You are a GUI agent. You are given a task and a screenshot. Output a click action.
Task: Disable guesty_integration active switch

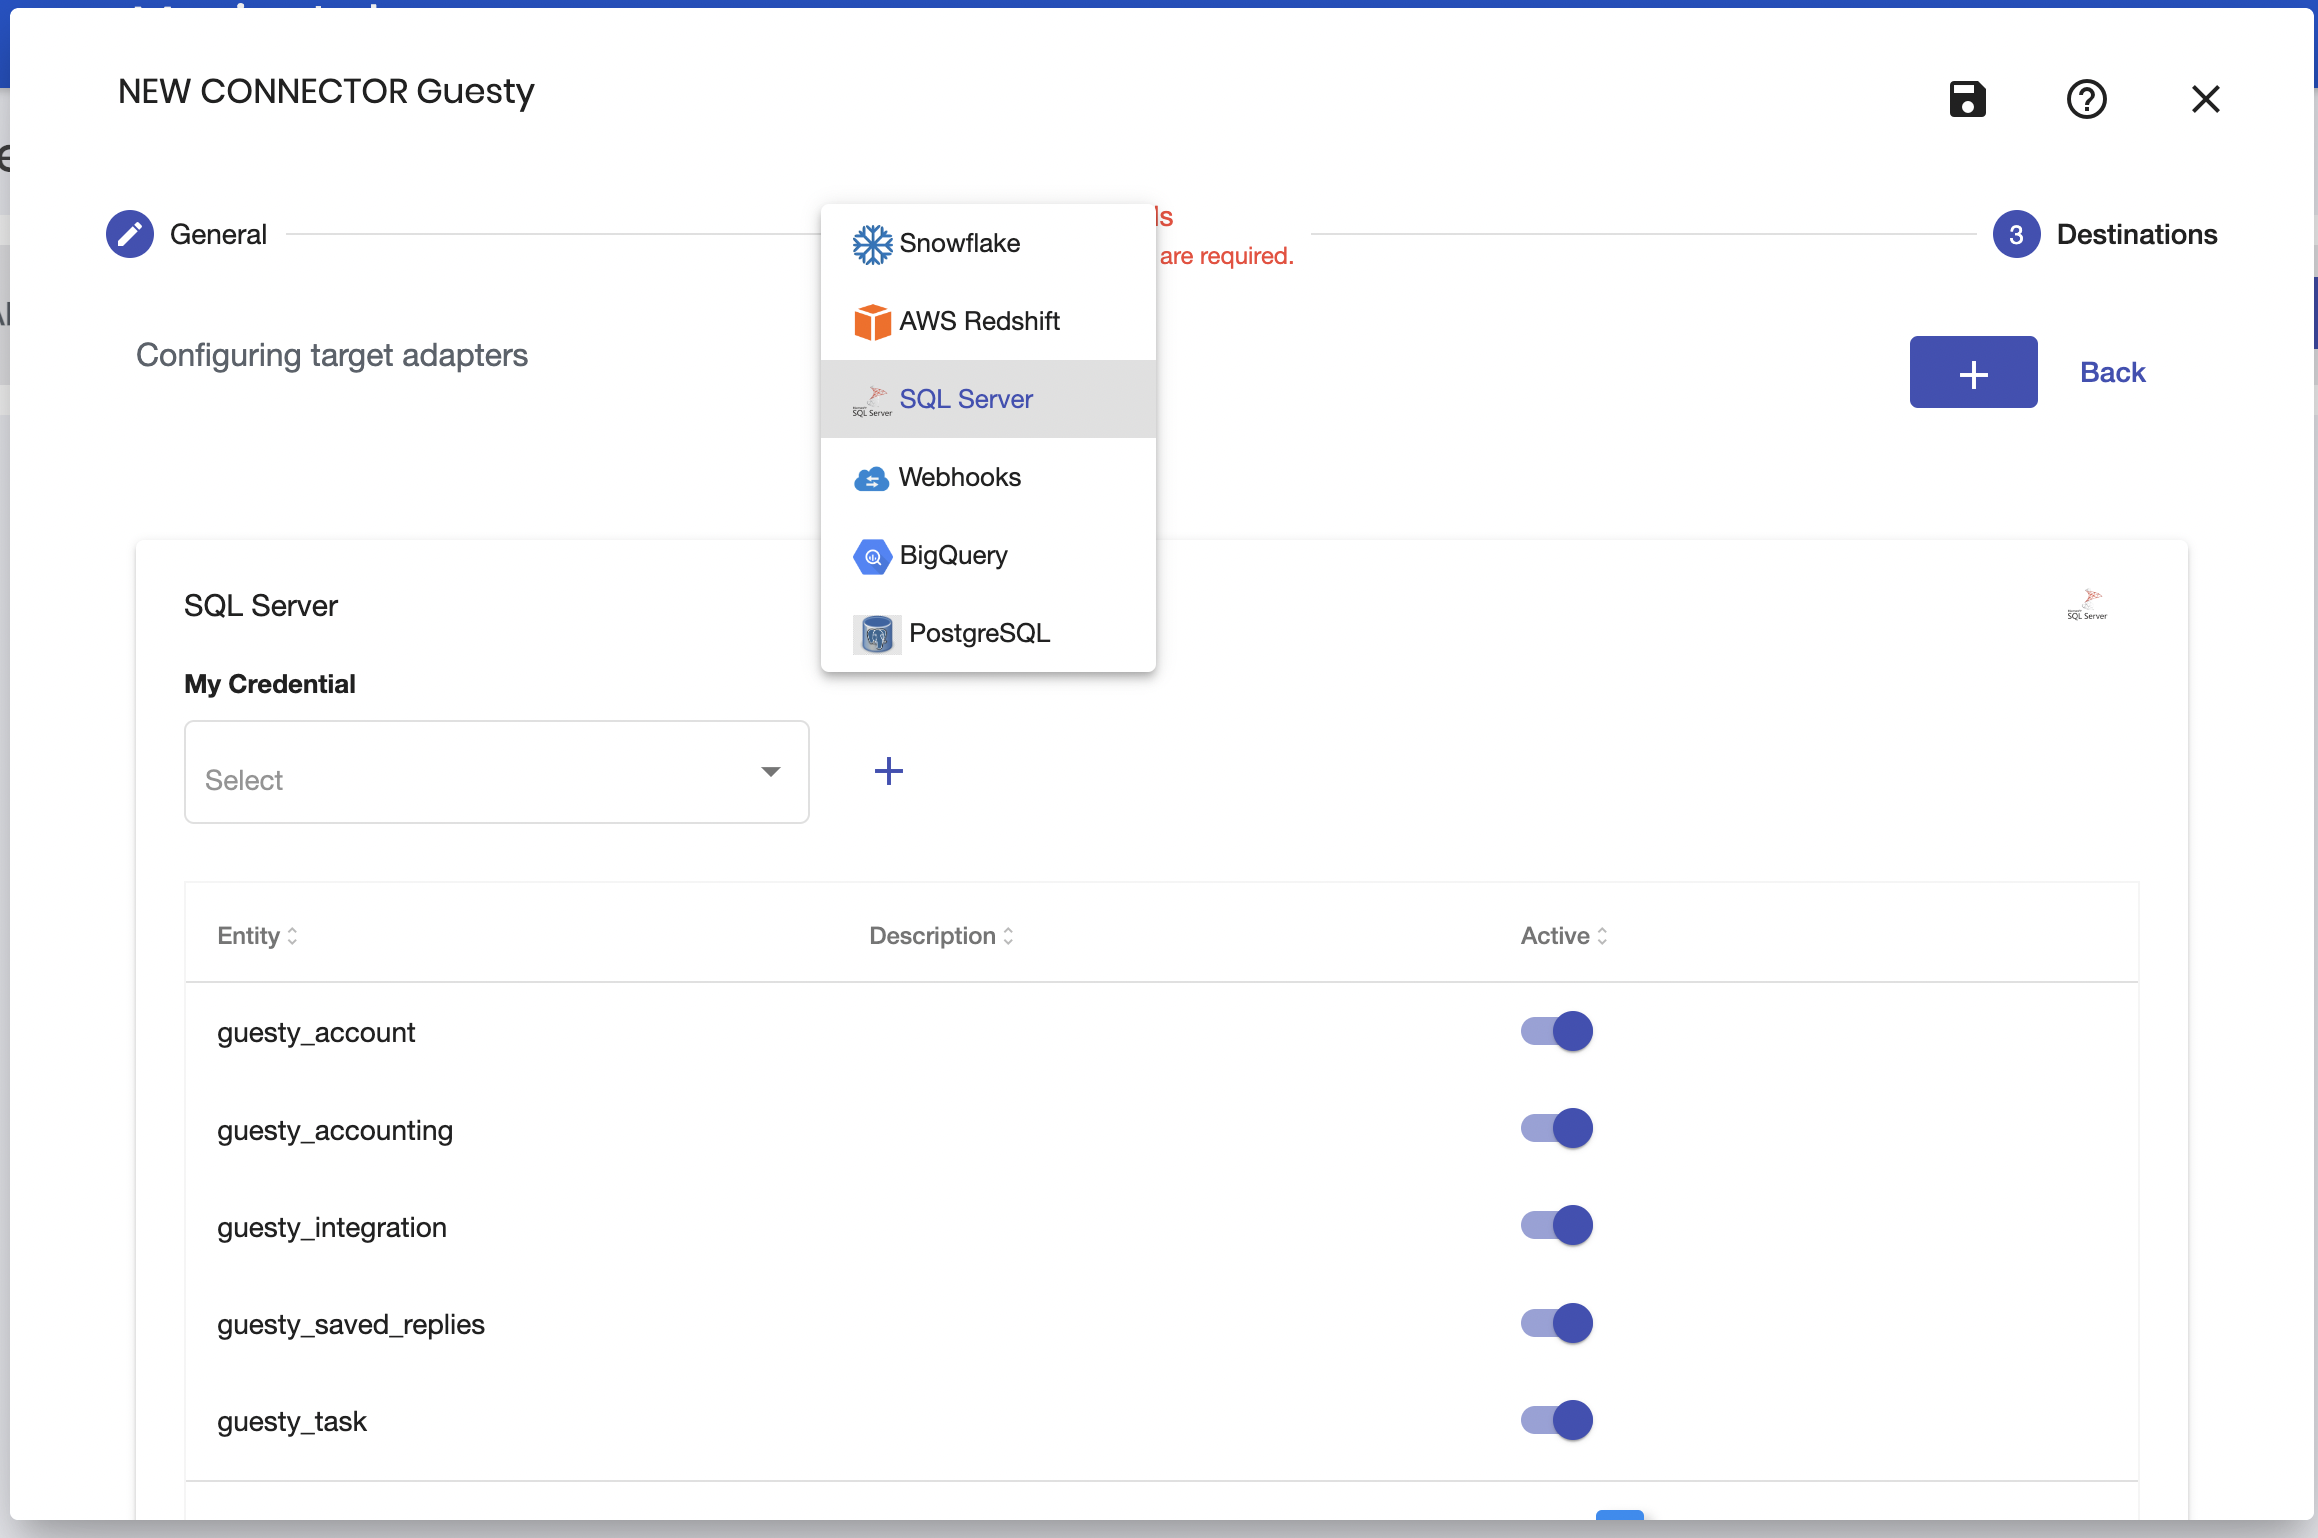point(1556,1225)
